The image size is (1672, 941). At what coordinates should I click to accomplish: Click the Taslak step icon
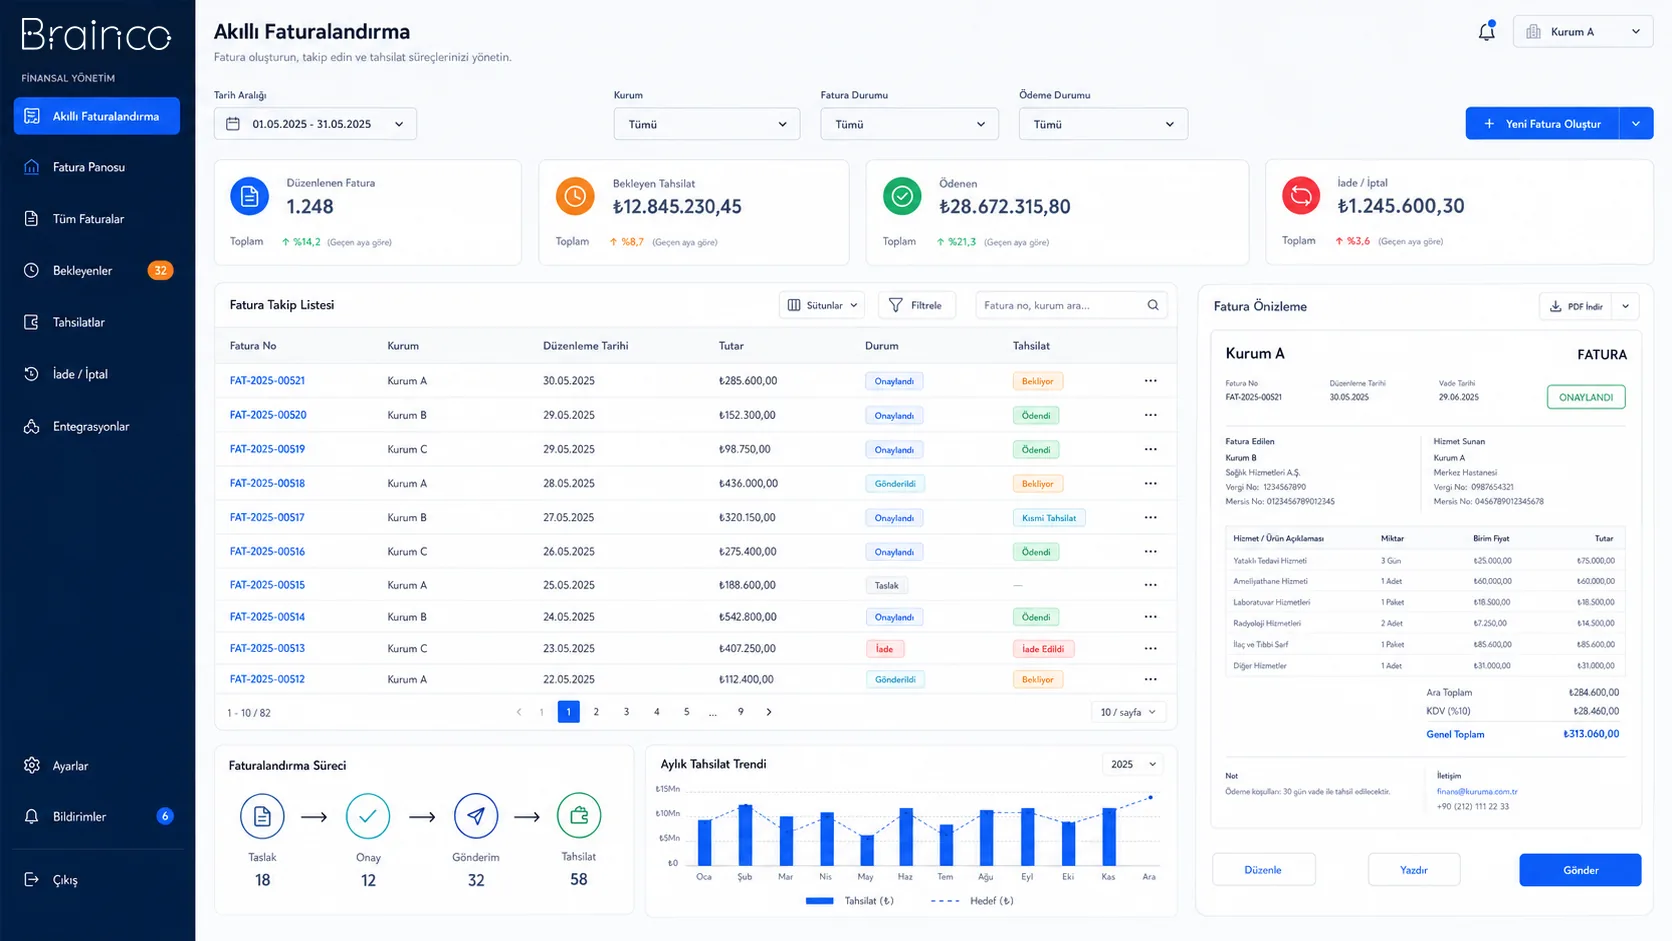(x=262, y=817)
